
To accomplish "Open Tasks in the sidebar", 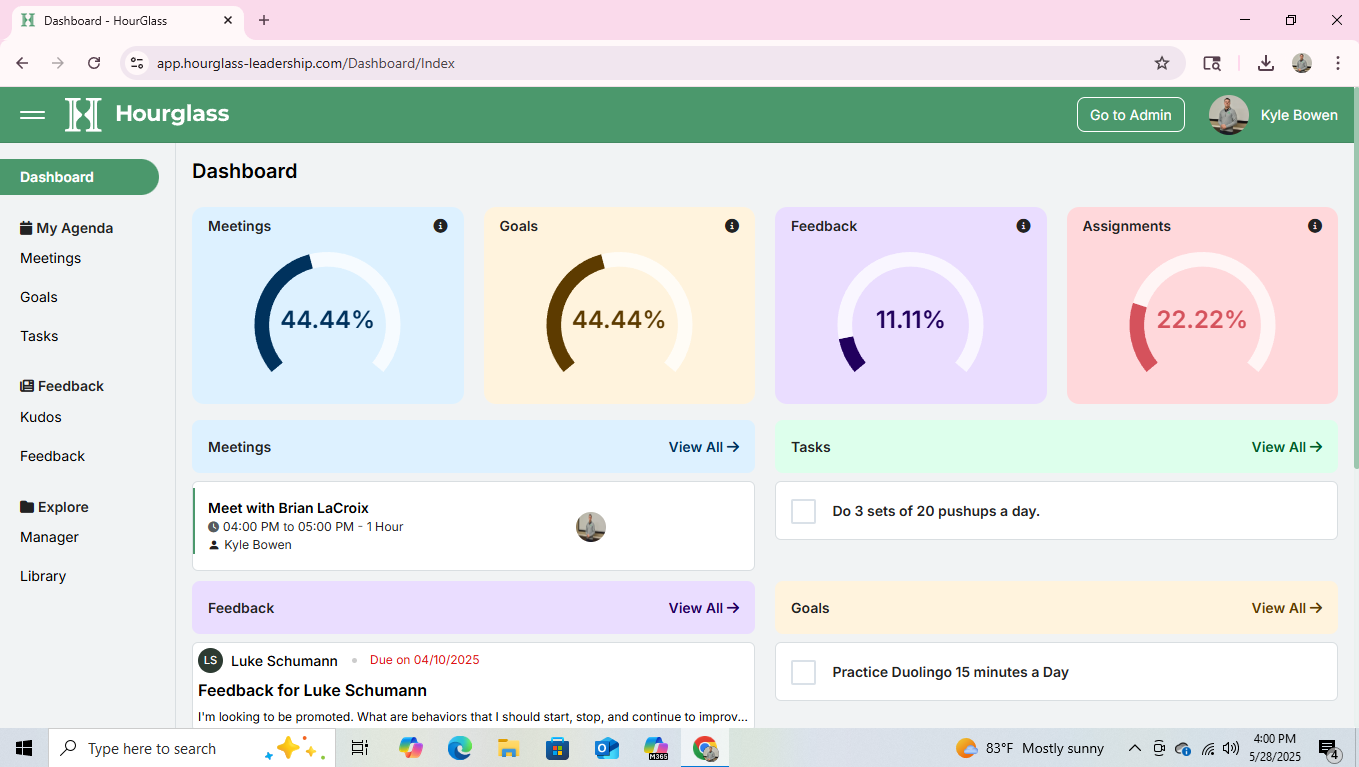I will 39,336.
